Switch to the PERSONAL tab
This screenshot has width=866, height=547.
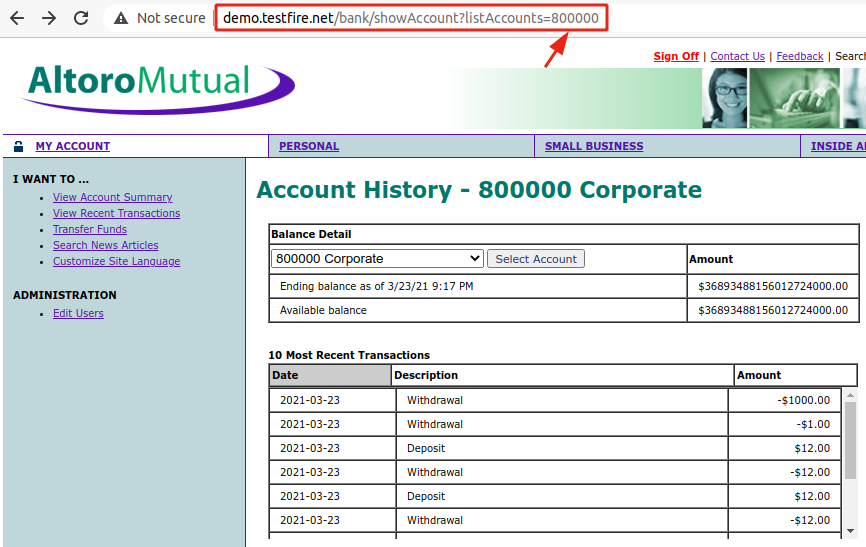pyautogui.click(x=309, y=146)
